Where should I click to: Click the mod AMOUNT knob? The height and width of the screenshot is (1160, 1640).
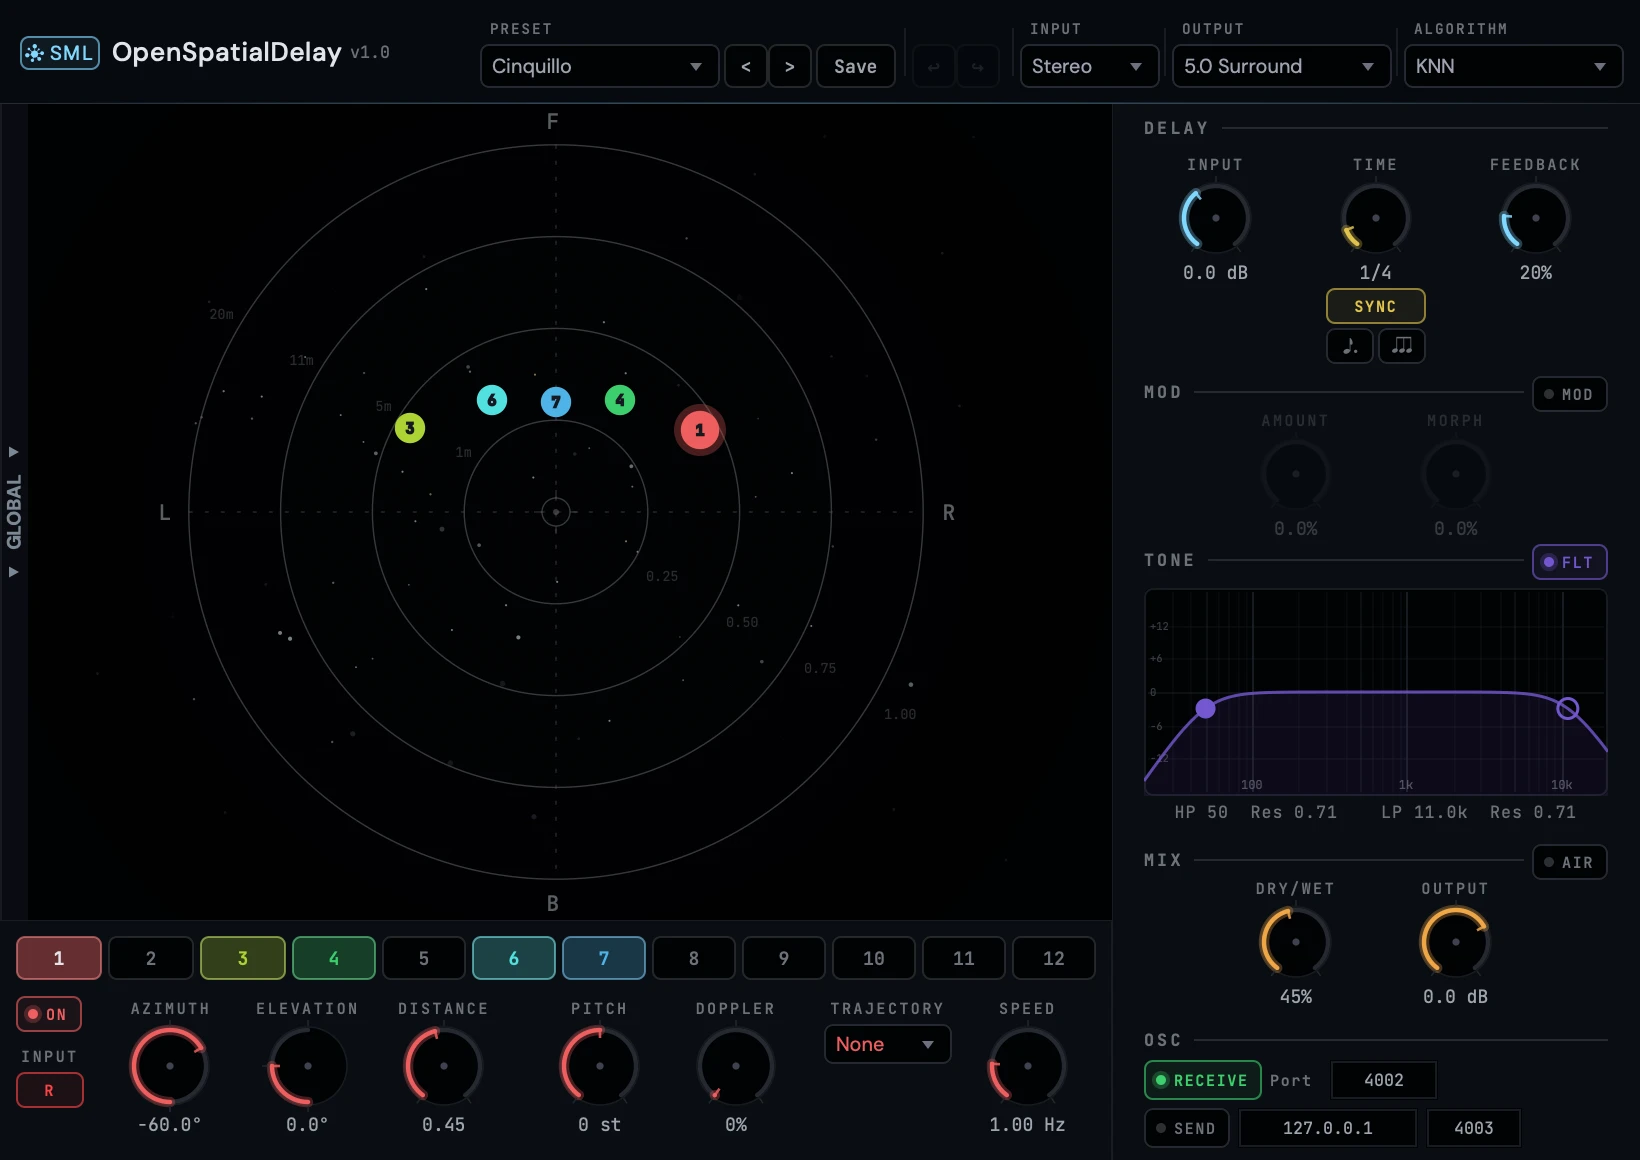[1296, 474]
